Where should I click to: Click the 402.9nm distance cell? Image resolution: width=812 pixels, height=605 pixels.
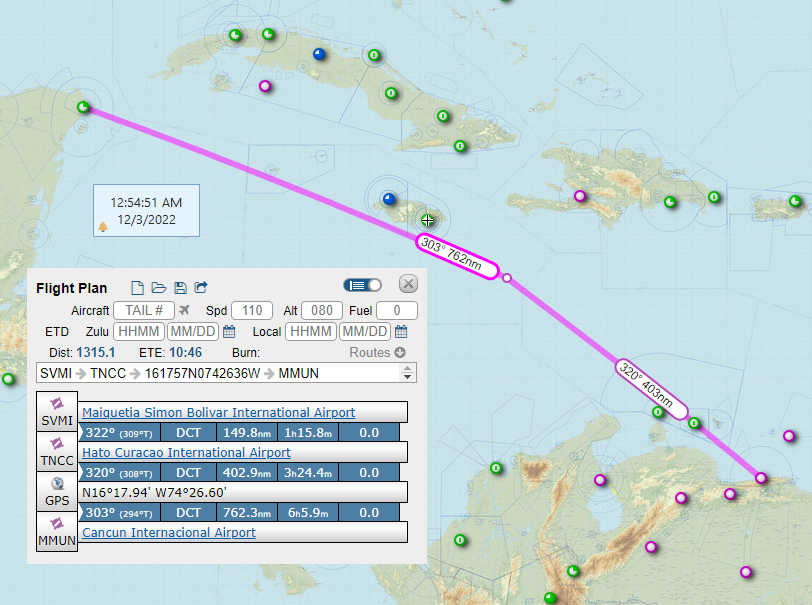pyautogui.click(x=247, y=472)
